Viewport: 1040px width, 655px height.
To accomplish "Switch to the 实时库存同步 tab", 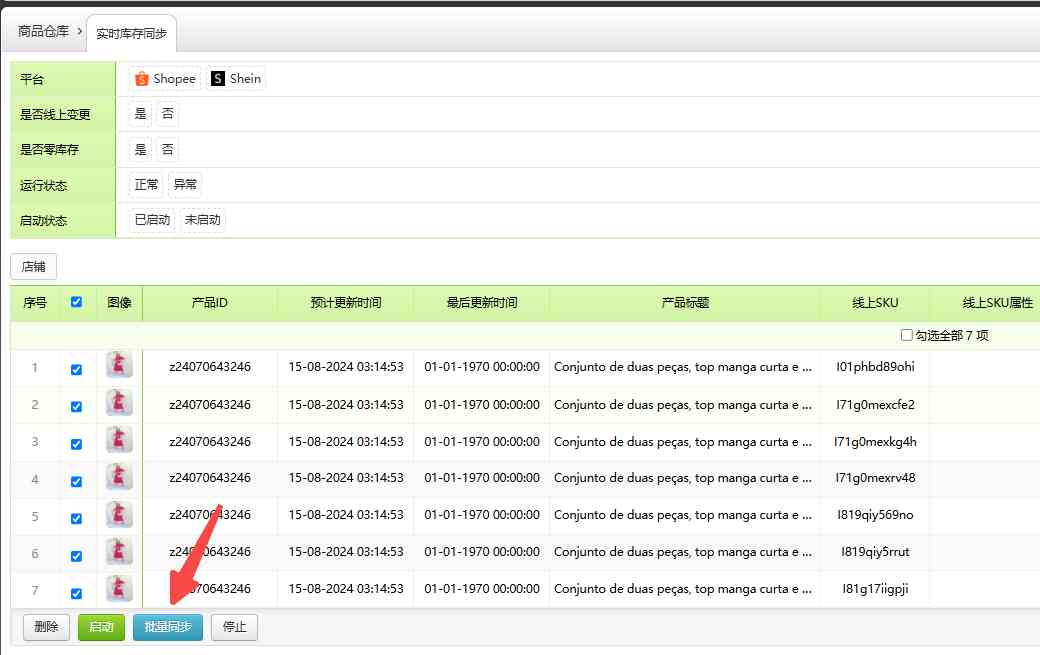I will (x=132, y=34).
